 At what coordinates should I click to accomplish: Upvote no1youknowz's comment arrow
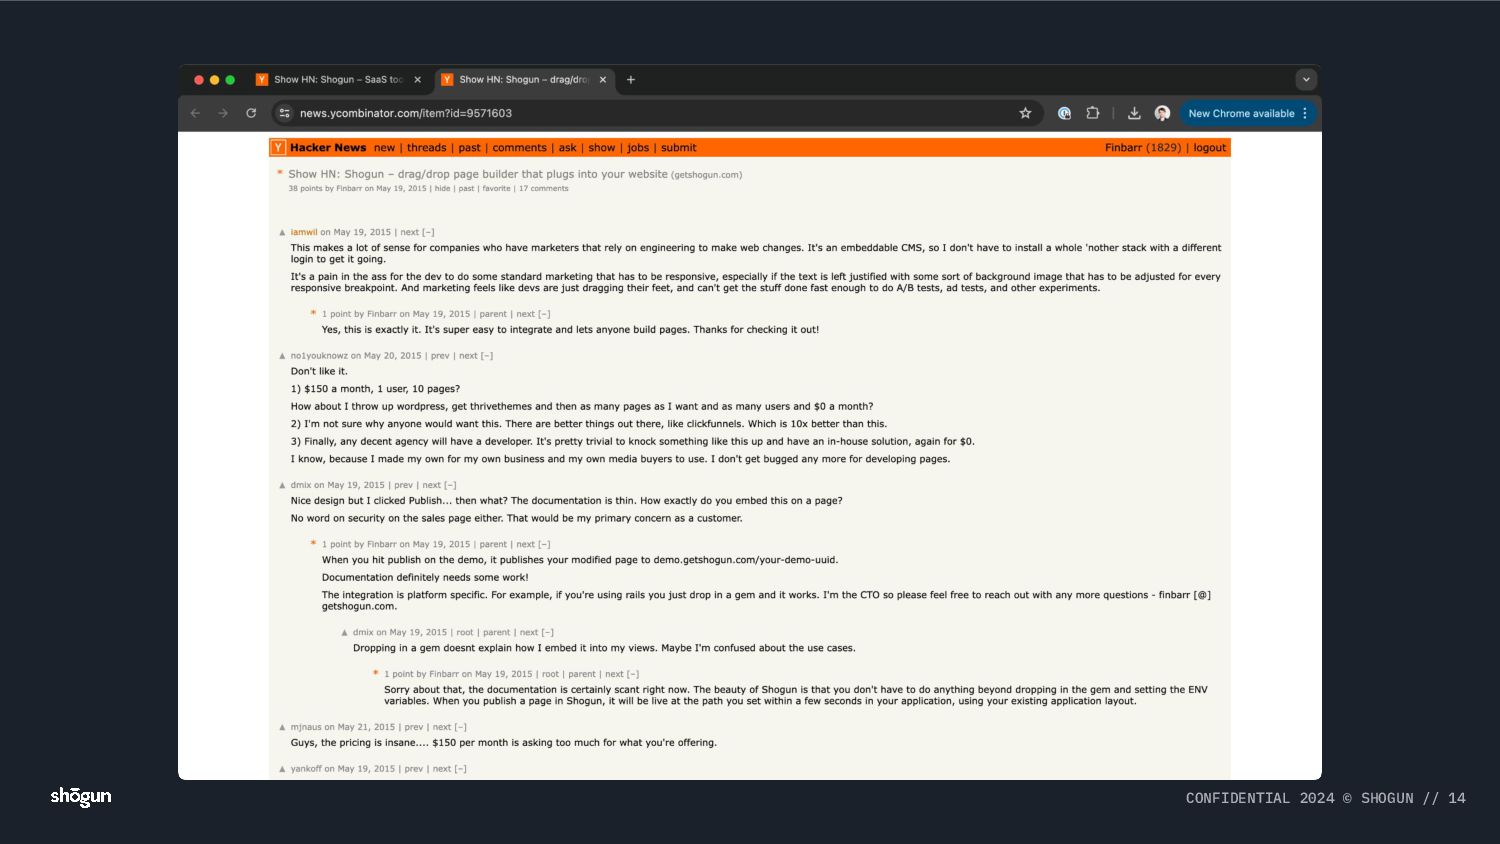coord(282,356)
